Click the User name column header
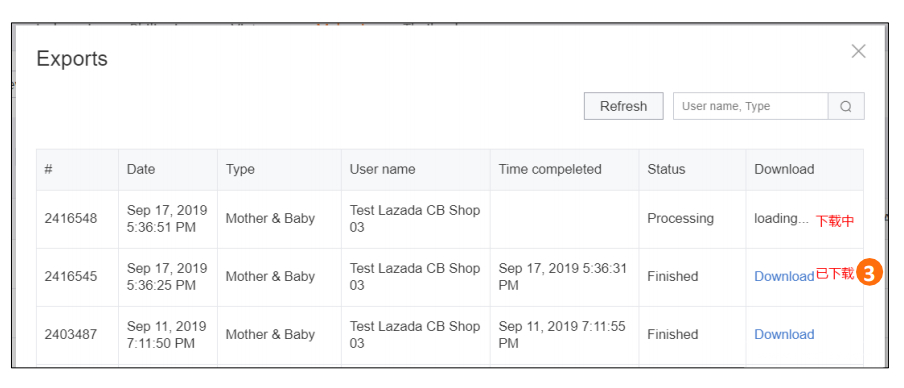Screen dimensions: 904x388 click(x=382, y=169)
